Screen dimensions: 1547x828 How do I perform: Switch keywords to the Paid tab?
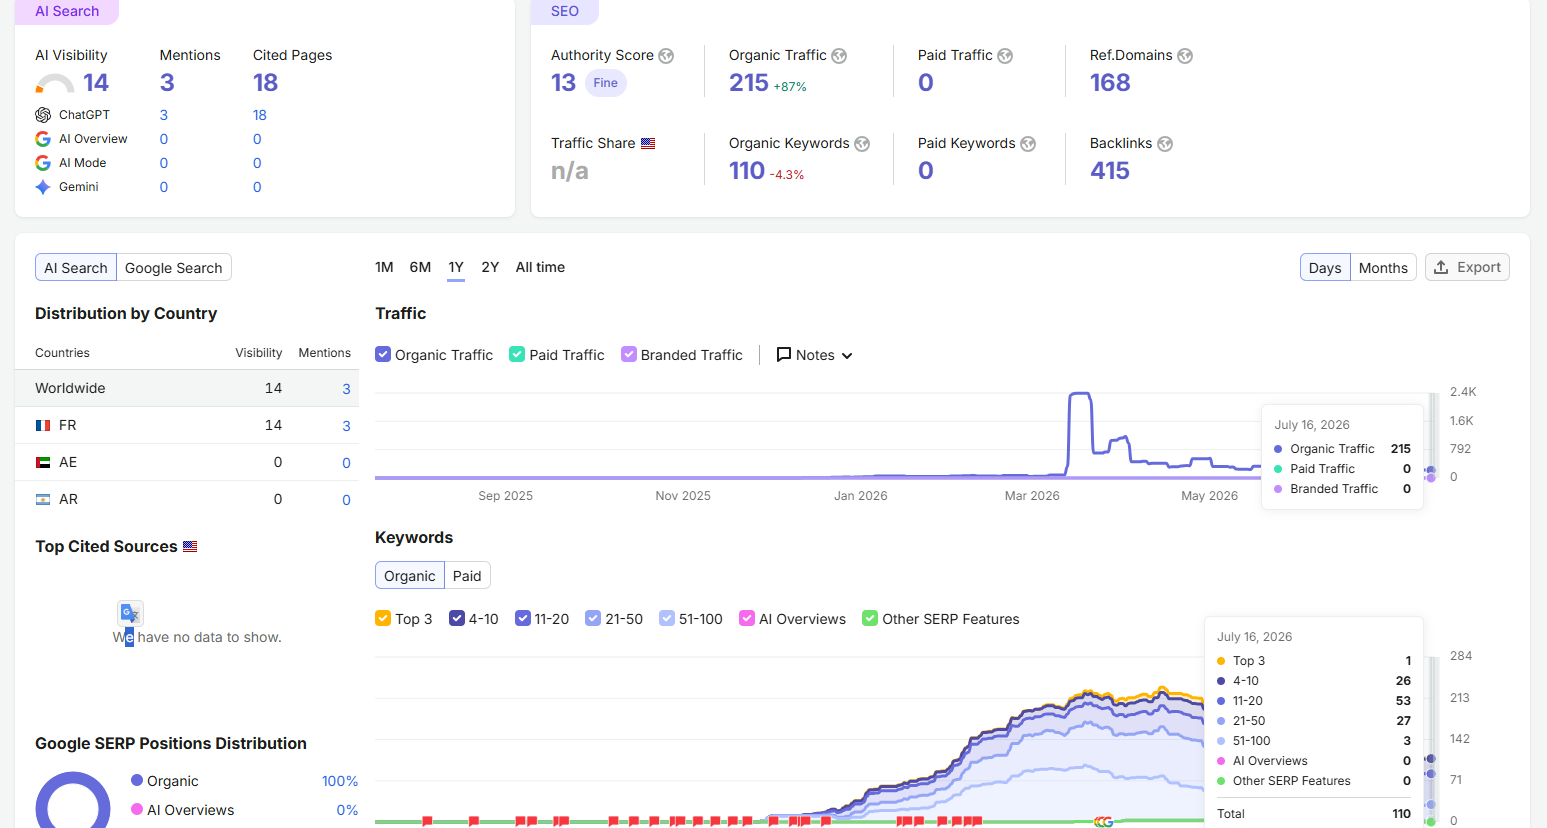click(x=467, y=576)
